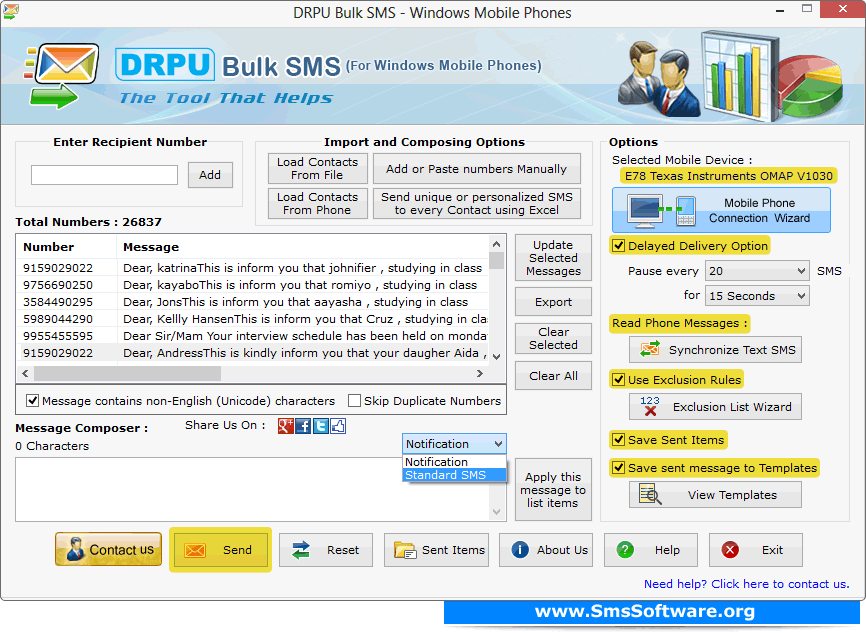Click list scroll up arrow
866x633 pixels.
497,244
